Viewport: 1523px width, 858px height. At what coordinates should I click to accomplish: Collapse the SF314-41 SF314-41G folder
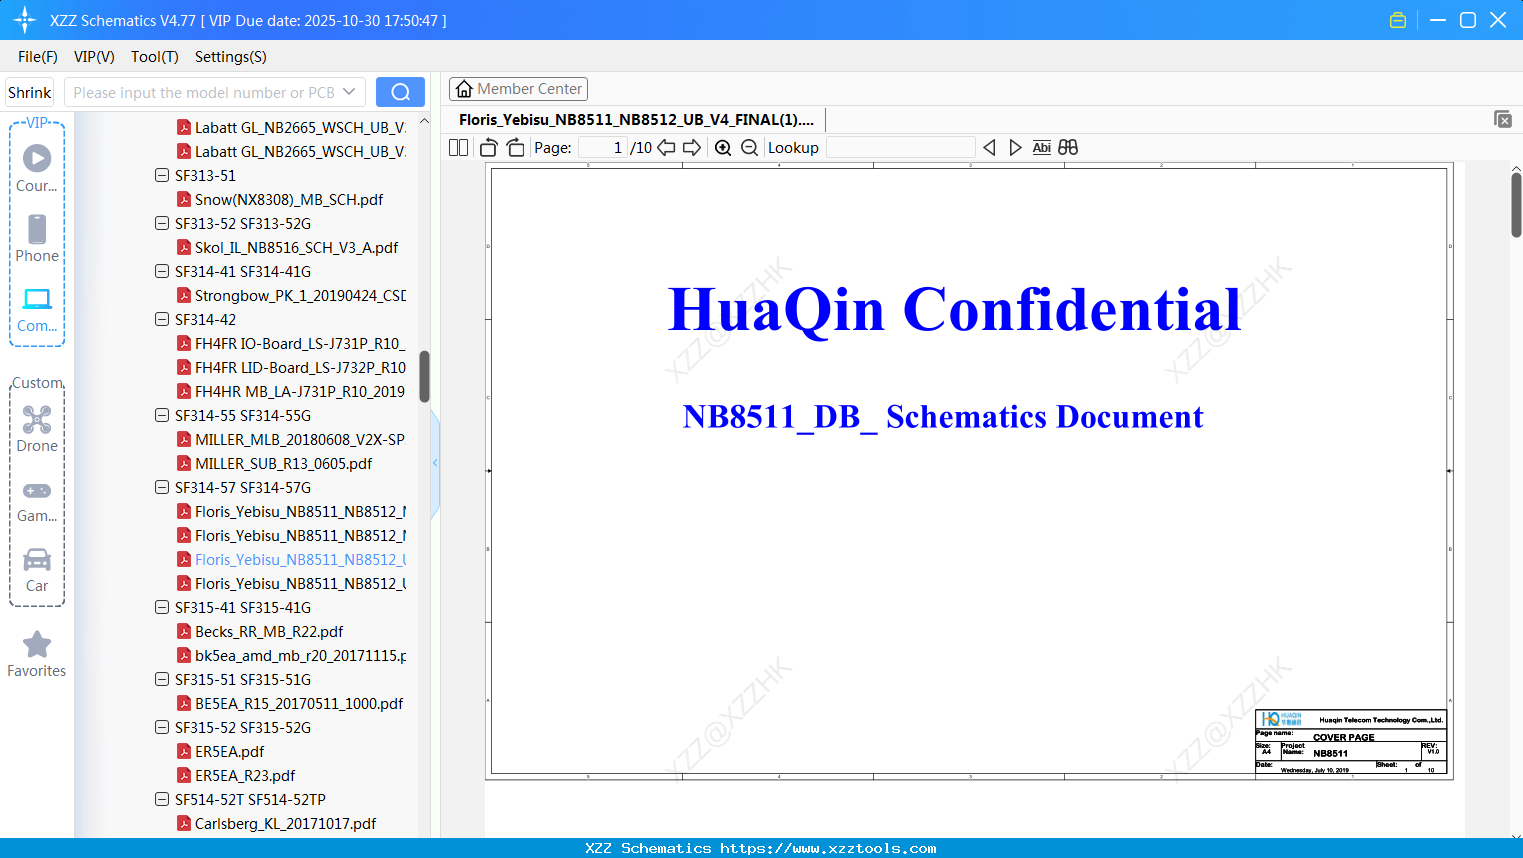tap(162, 271)
